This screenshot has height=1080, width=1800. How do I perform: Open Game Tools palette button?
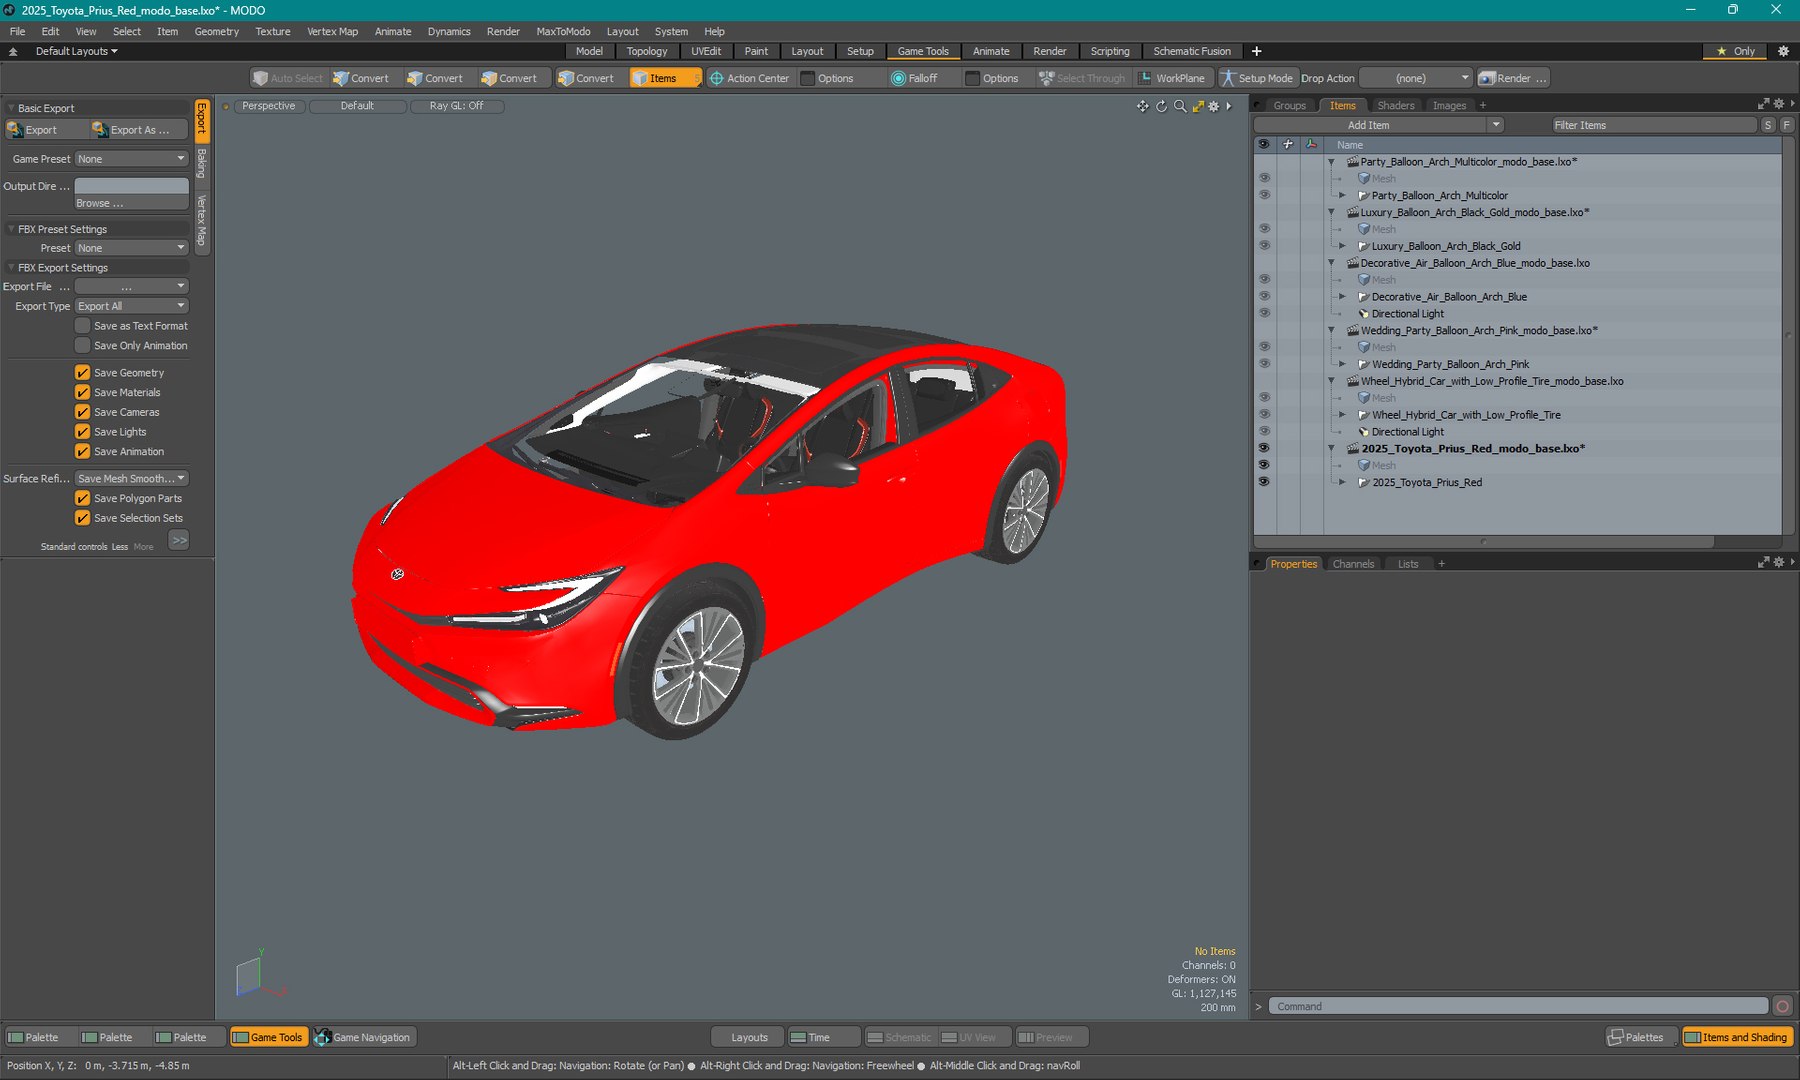(x=267, y=1037)
